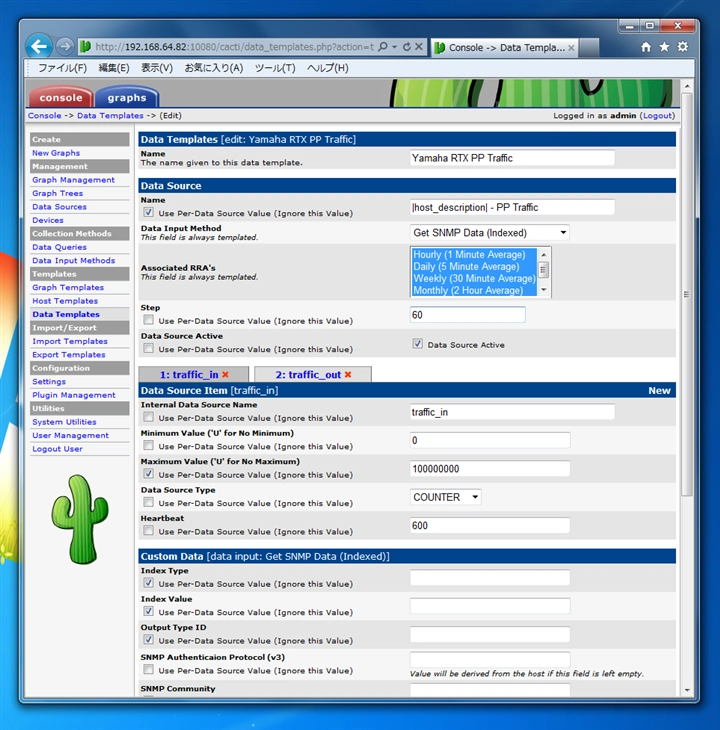Click the address bar refresh icon

click(406, 47)
